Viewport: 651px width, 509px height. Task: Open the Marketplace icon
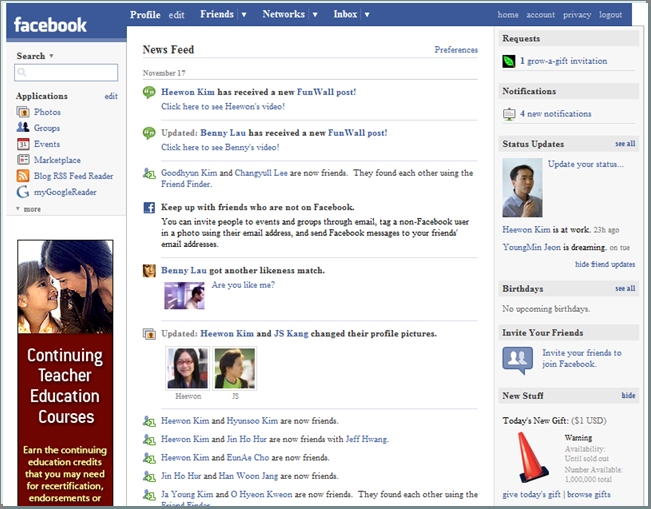point(23,160)
